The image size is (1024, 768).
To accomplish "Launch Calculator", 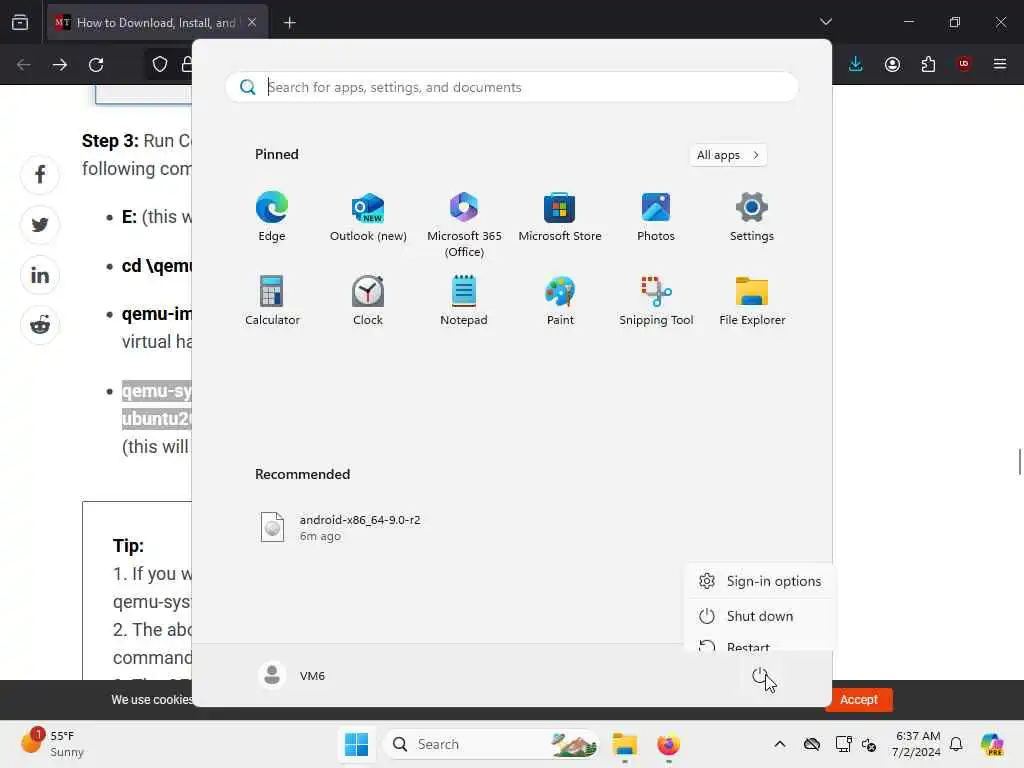I will pyautogui.click(x=272, y=300).
